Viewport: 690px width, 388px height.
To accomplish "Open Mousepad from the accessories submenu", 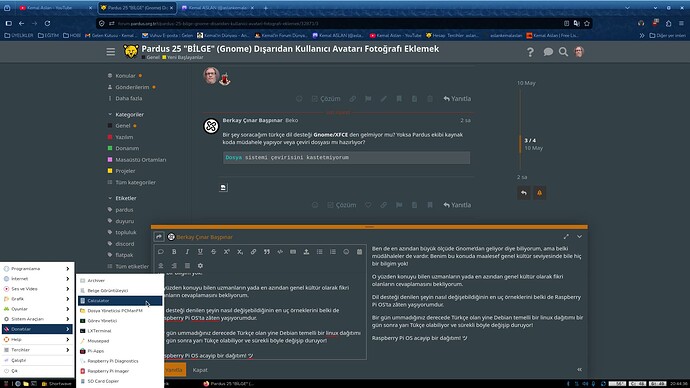I will click(120, 341).
